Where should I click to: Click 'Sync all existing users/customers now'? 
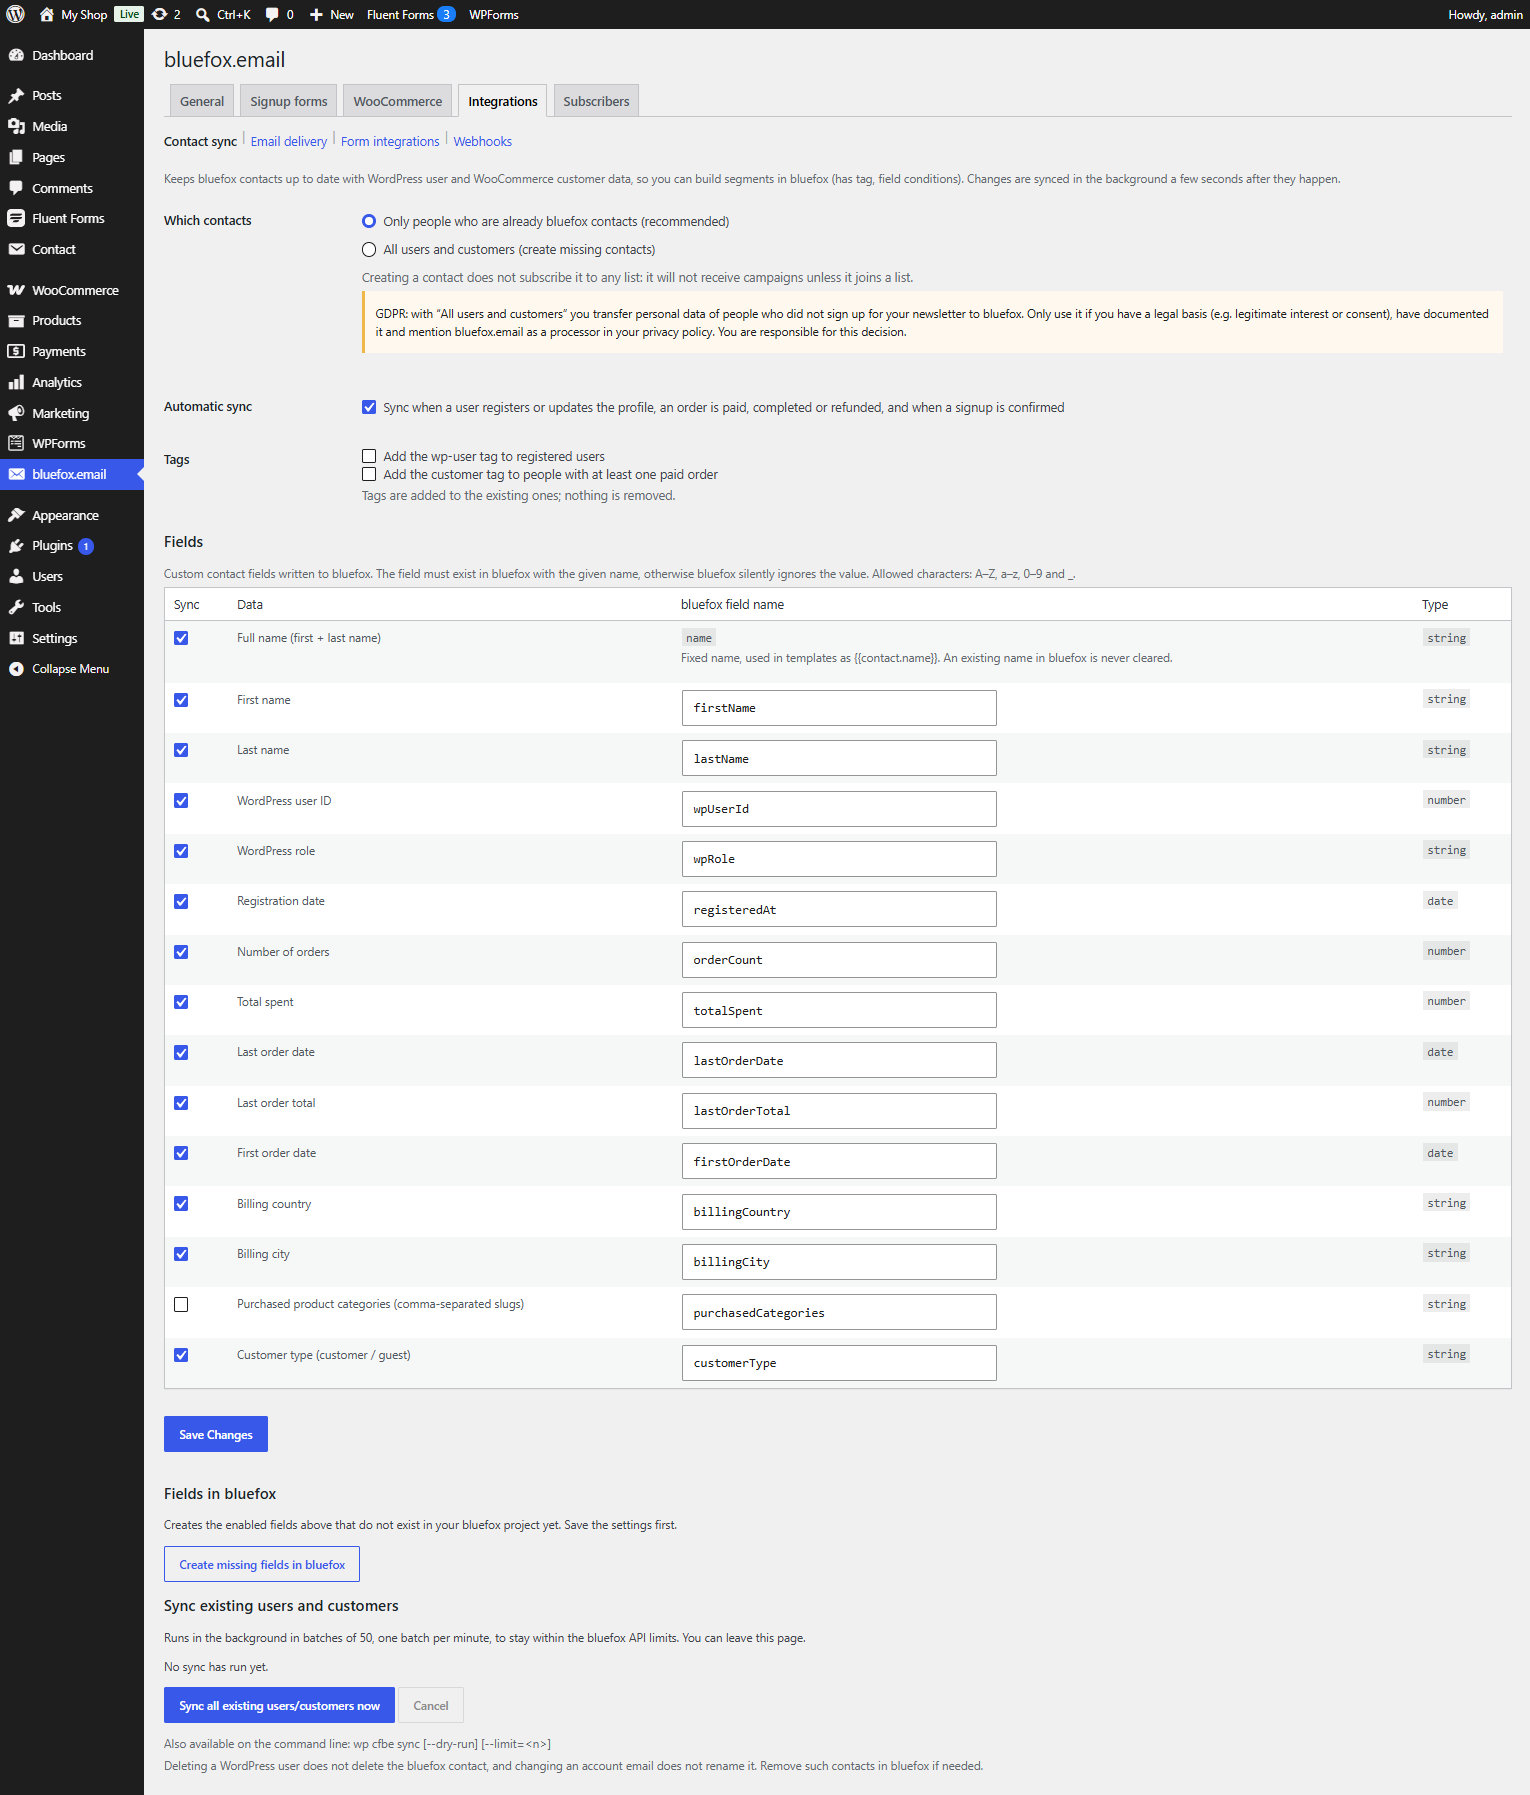279,1706
